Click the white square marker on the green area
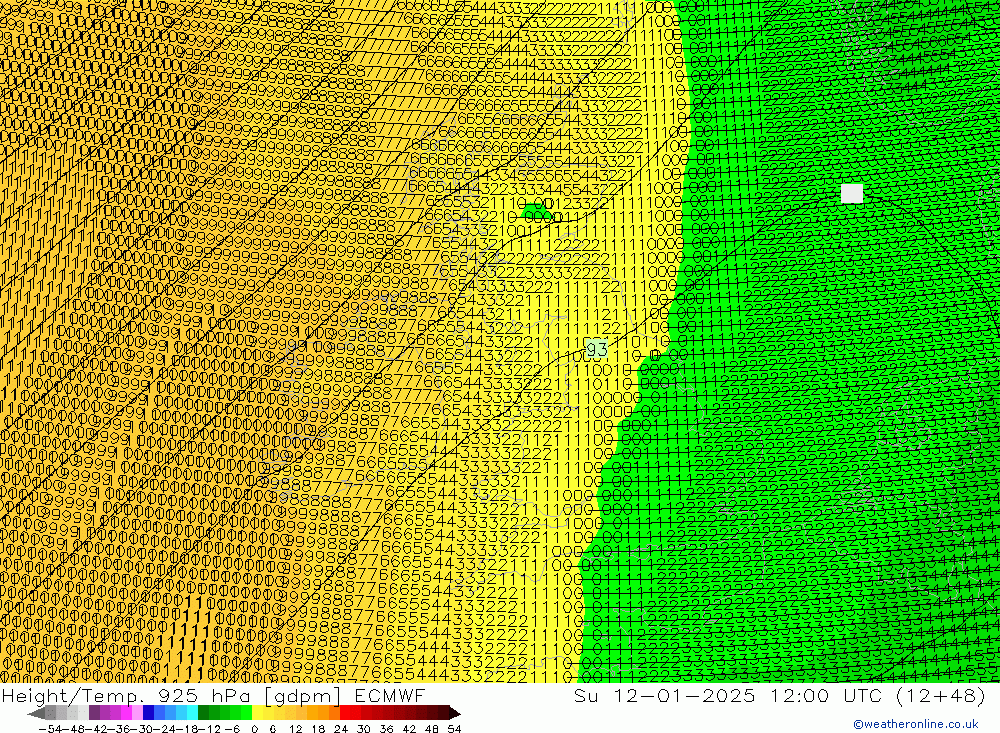Image resolution: width=1000 pixels, height=733 pixels. coord(851,193)
